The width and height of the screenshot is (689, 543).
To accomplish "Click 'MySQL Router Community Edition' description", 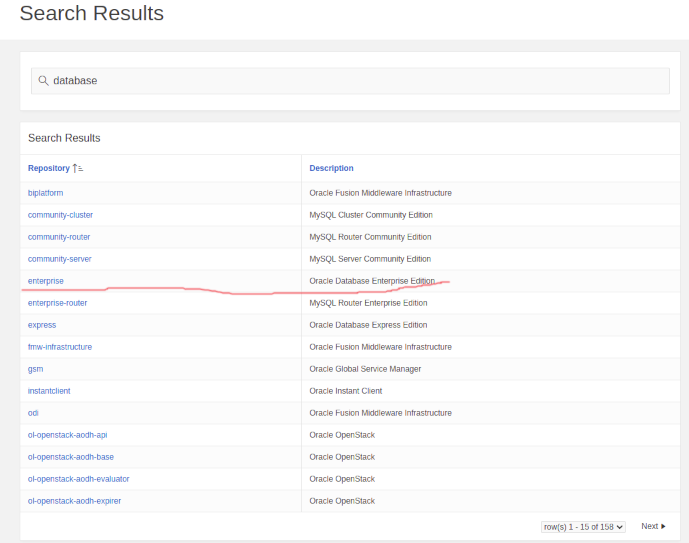I will click(x=370, y=237).
